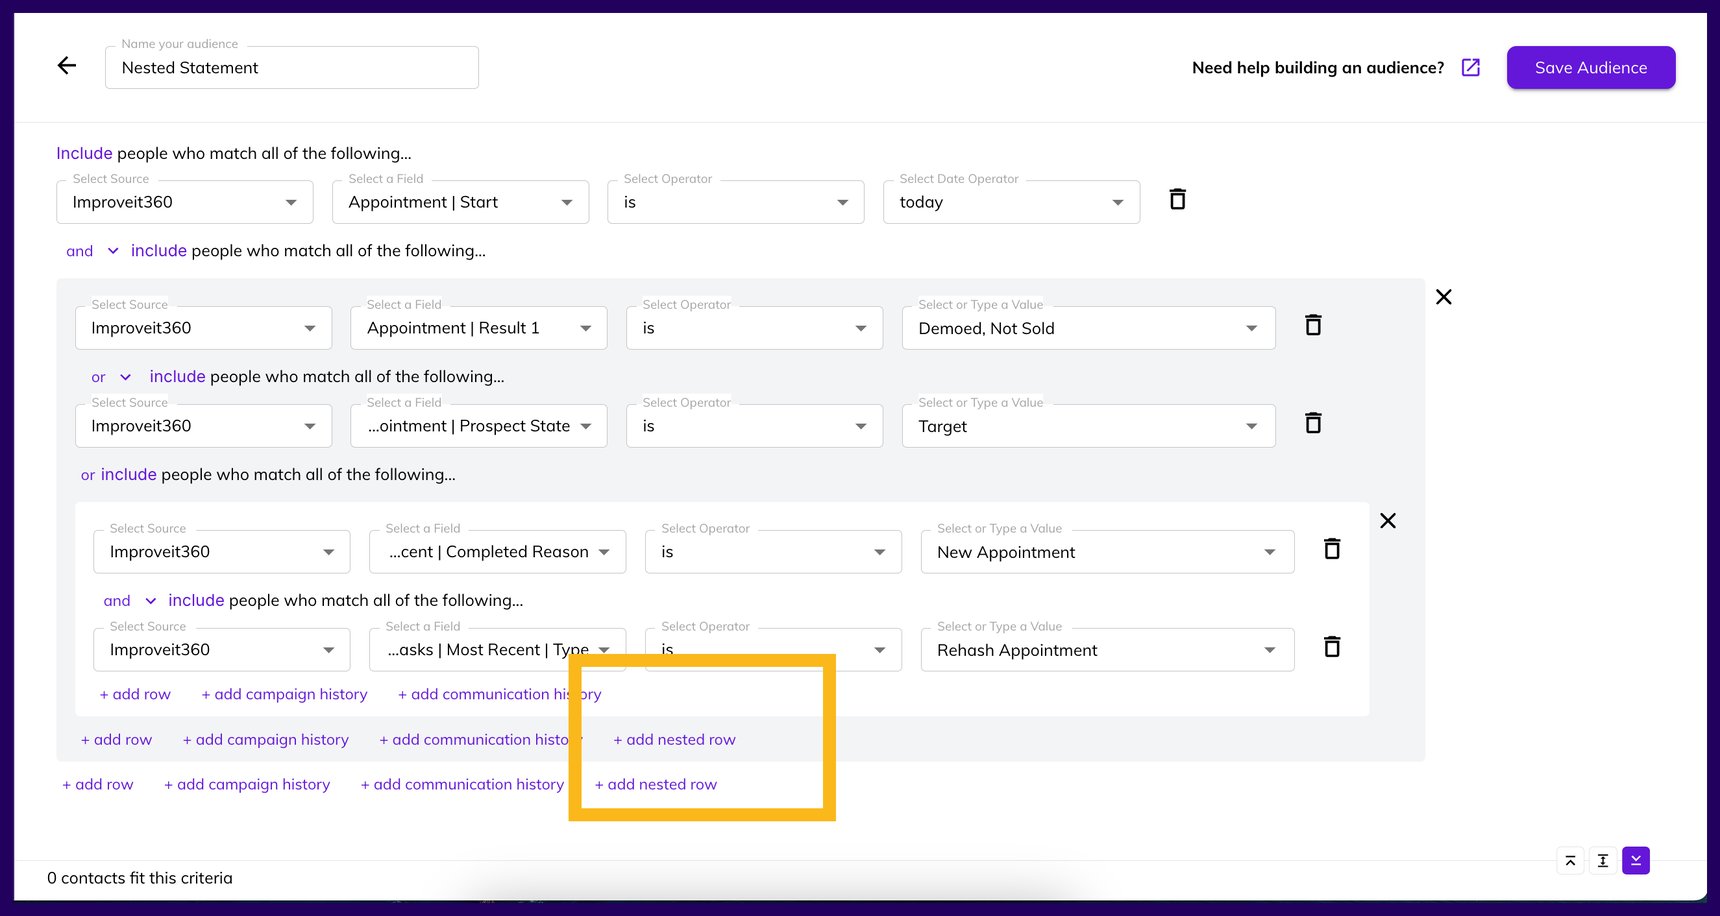Close the inner nested statement group
The height and width of the screenshot is (916, 1720).
[1388, 520]
